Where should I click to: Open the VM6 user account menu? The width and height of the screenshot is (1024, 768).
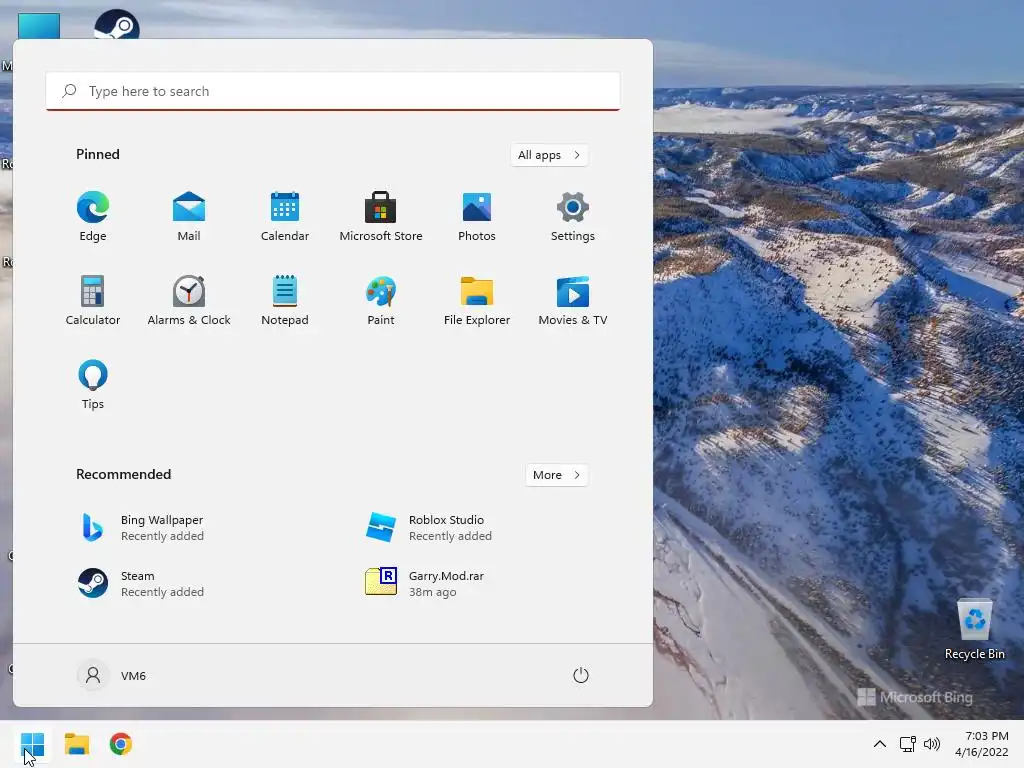pos(112,675)
